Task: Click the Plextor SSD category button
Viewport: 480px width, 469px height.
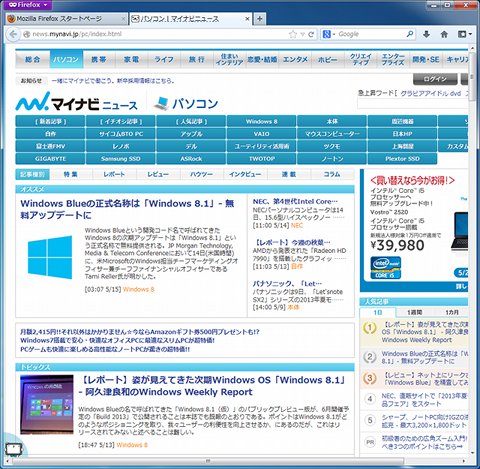Action: 402,159
